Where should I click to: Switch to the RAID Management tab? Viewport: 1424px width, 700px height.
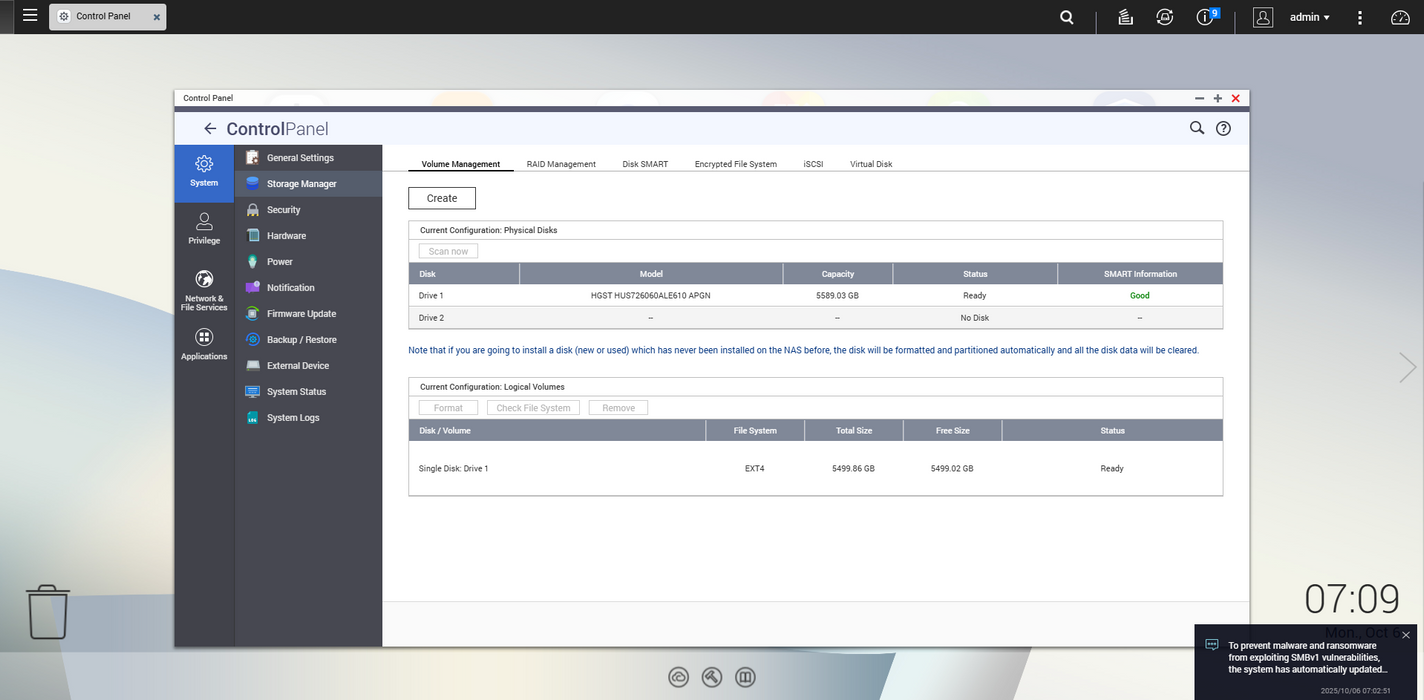pos(561,164)
